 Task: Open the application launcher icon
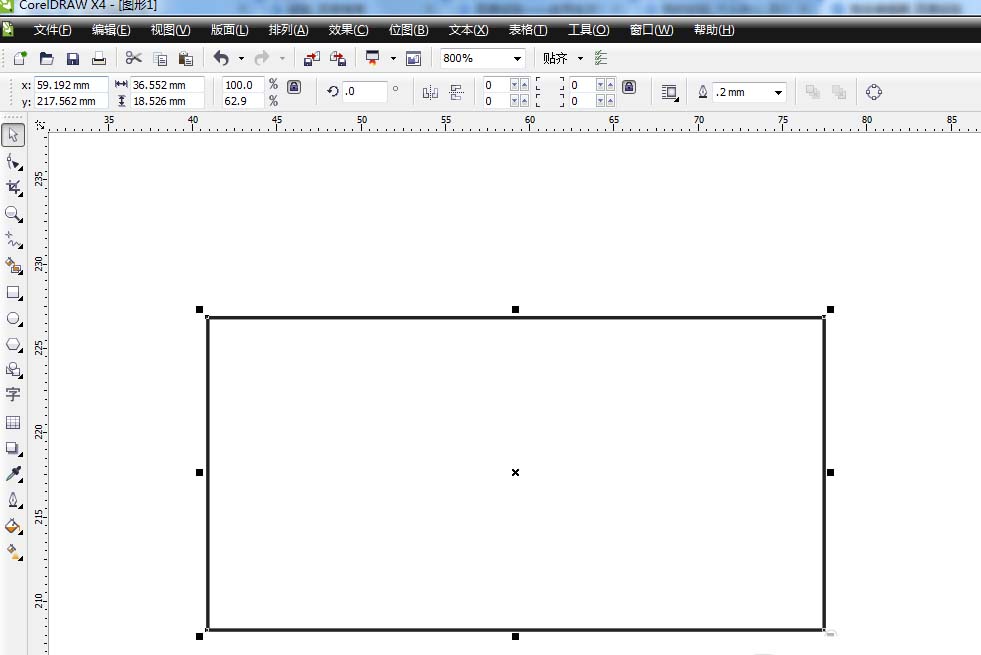pos(373,58)
